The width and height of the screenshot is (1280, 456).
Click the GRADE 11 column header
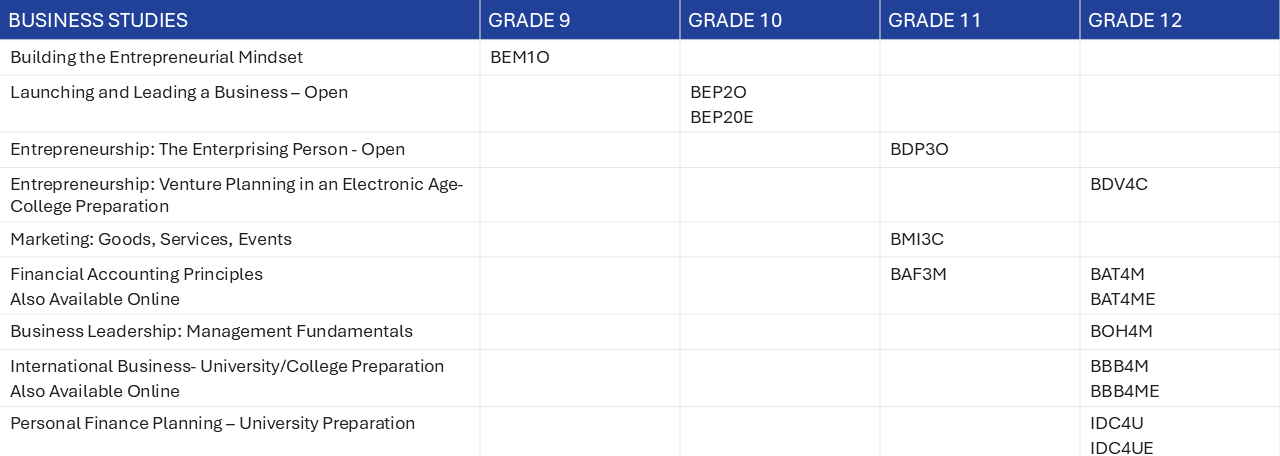click(980, 20)
